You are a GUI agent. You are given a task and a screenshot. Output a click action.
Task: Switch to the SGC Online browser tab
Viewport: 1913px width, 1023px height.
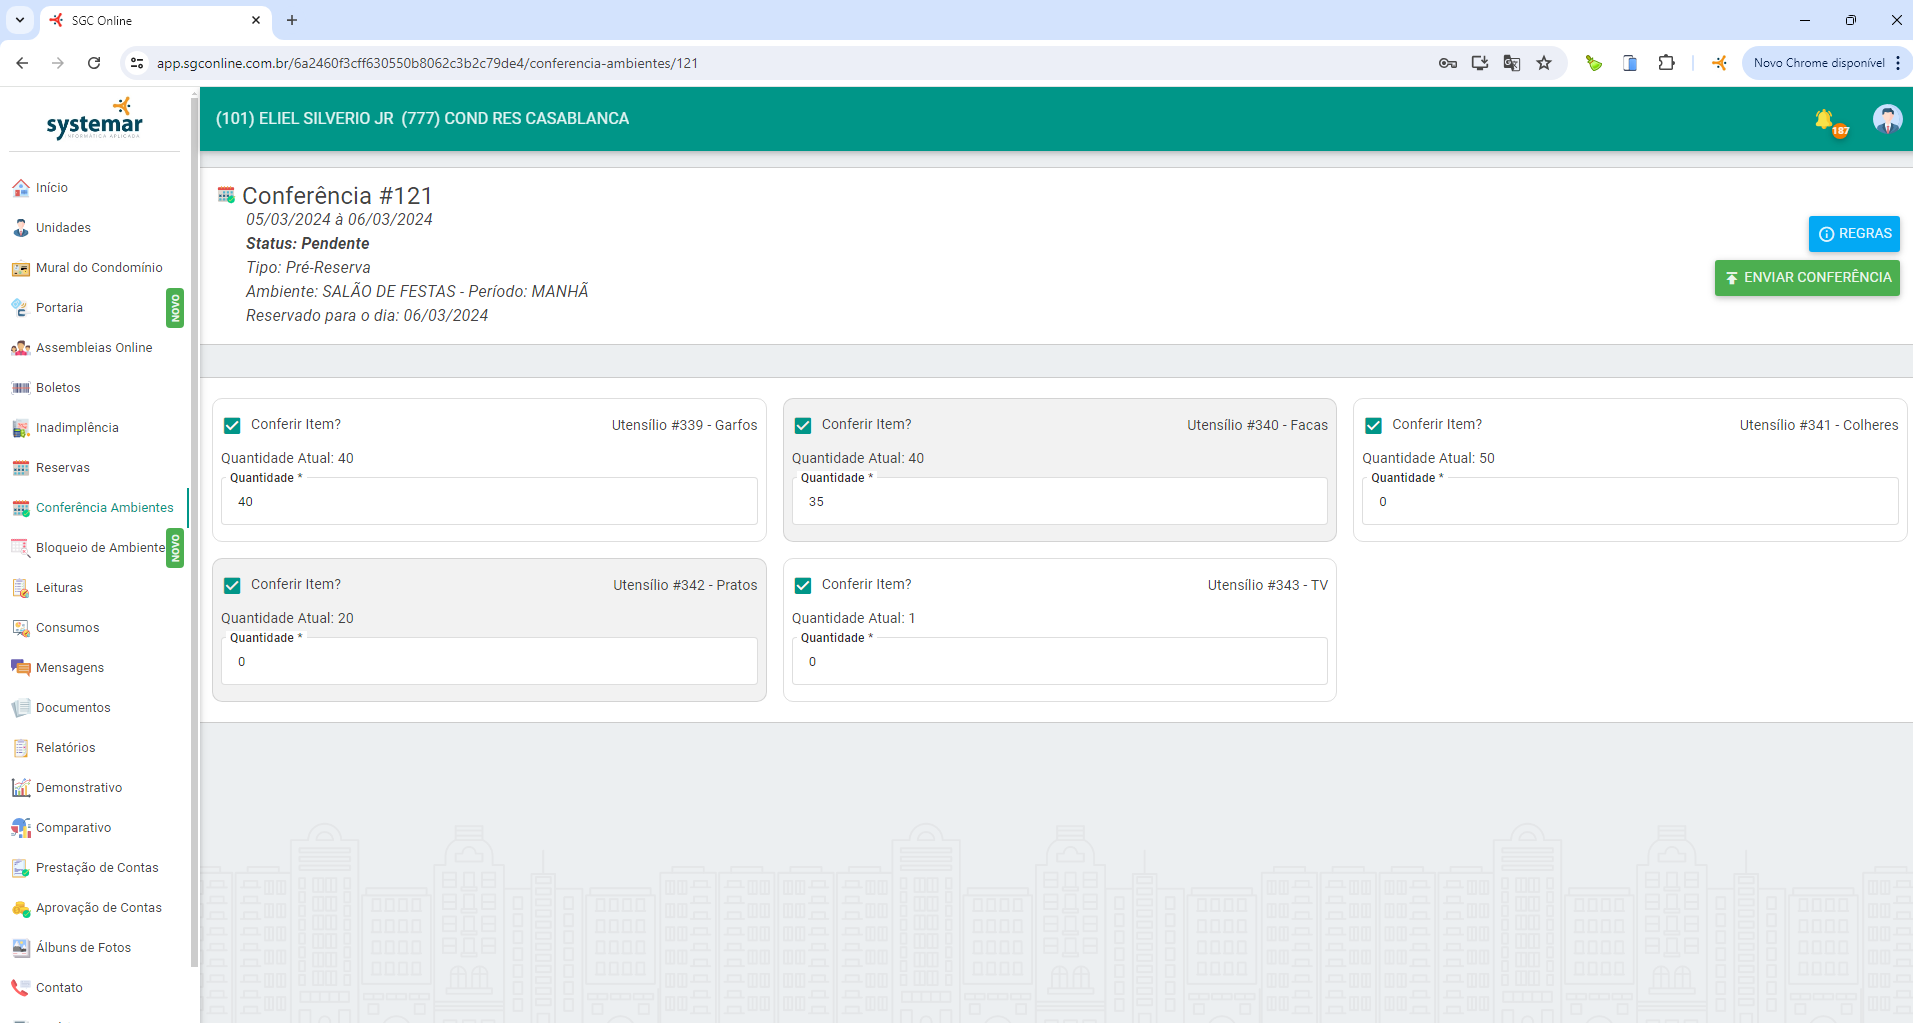click(155, 21)
